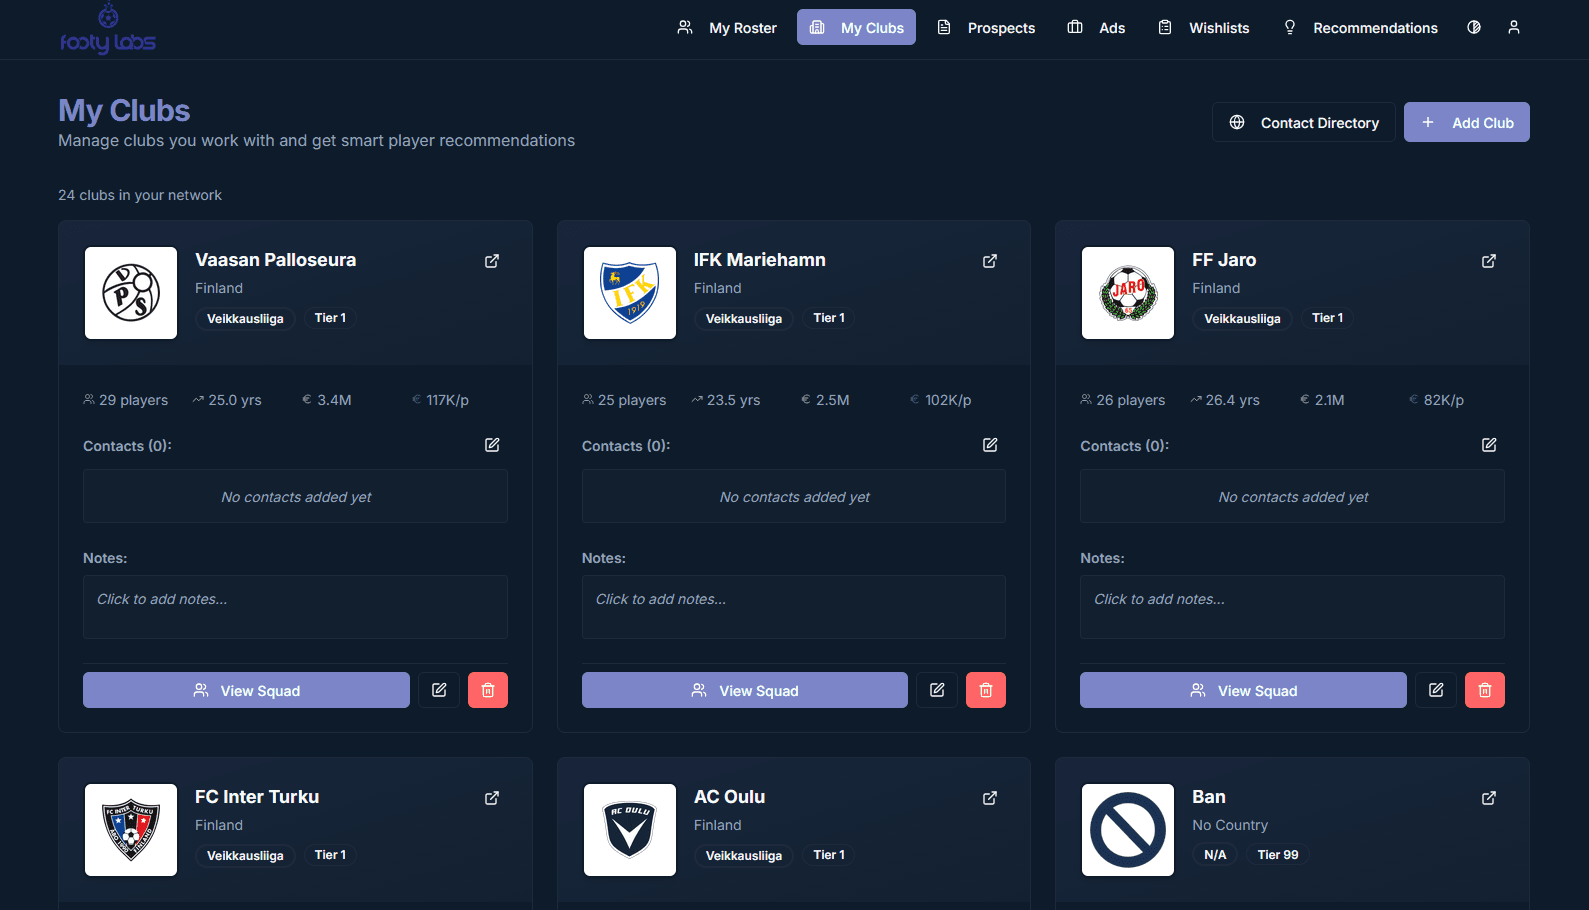Switch to the My Roster tab
The height and width of the screenshot is (910, 1589).
coord(727,28)
